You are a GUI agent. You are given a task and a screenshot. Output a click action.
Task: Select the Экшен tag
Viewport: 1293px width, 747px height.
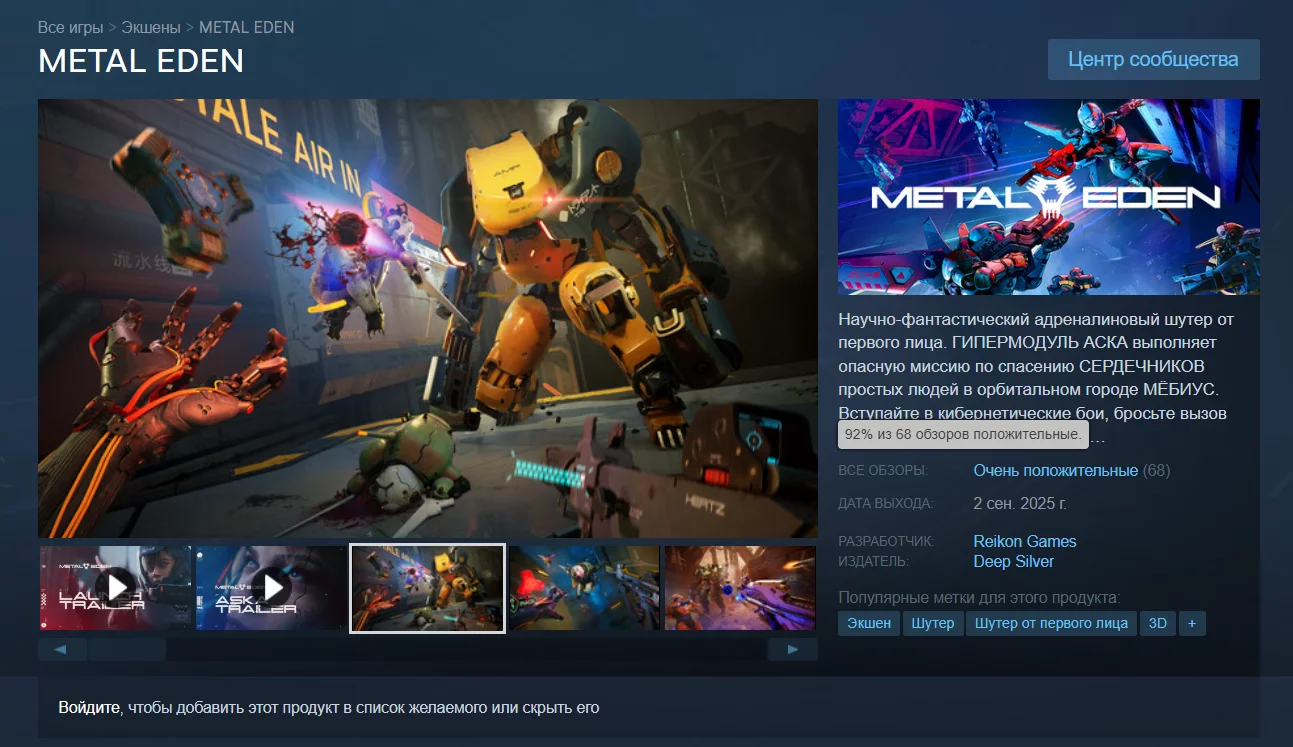click(x=869, y=623)
